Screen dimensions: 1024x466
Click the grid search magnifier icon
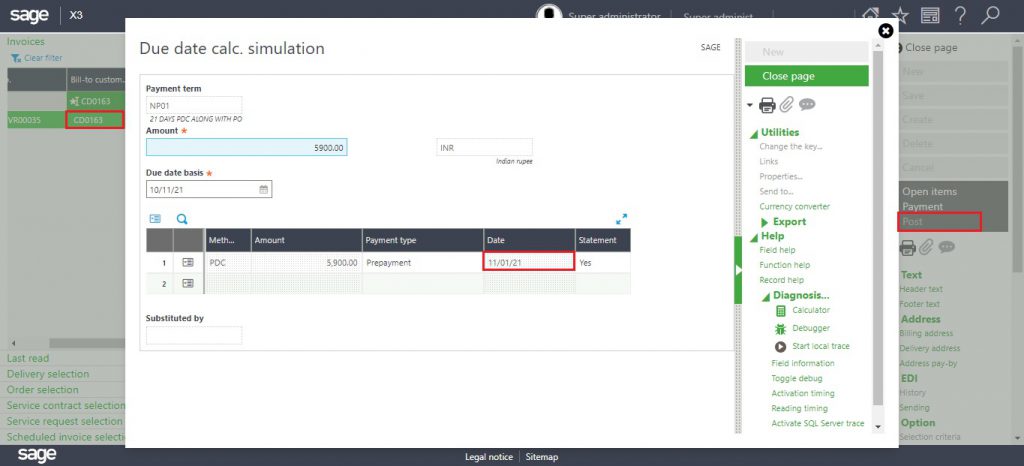[x=182, y=218]
